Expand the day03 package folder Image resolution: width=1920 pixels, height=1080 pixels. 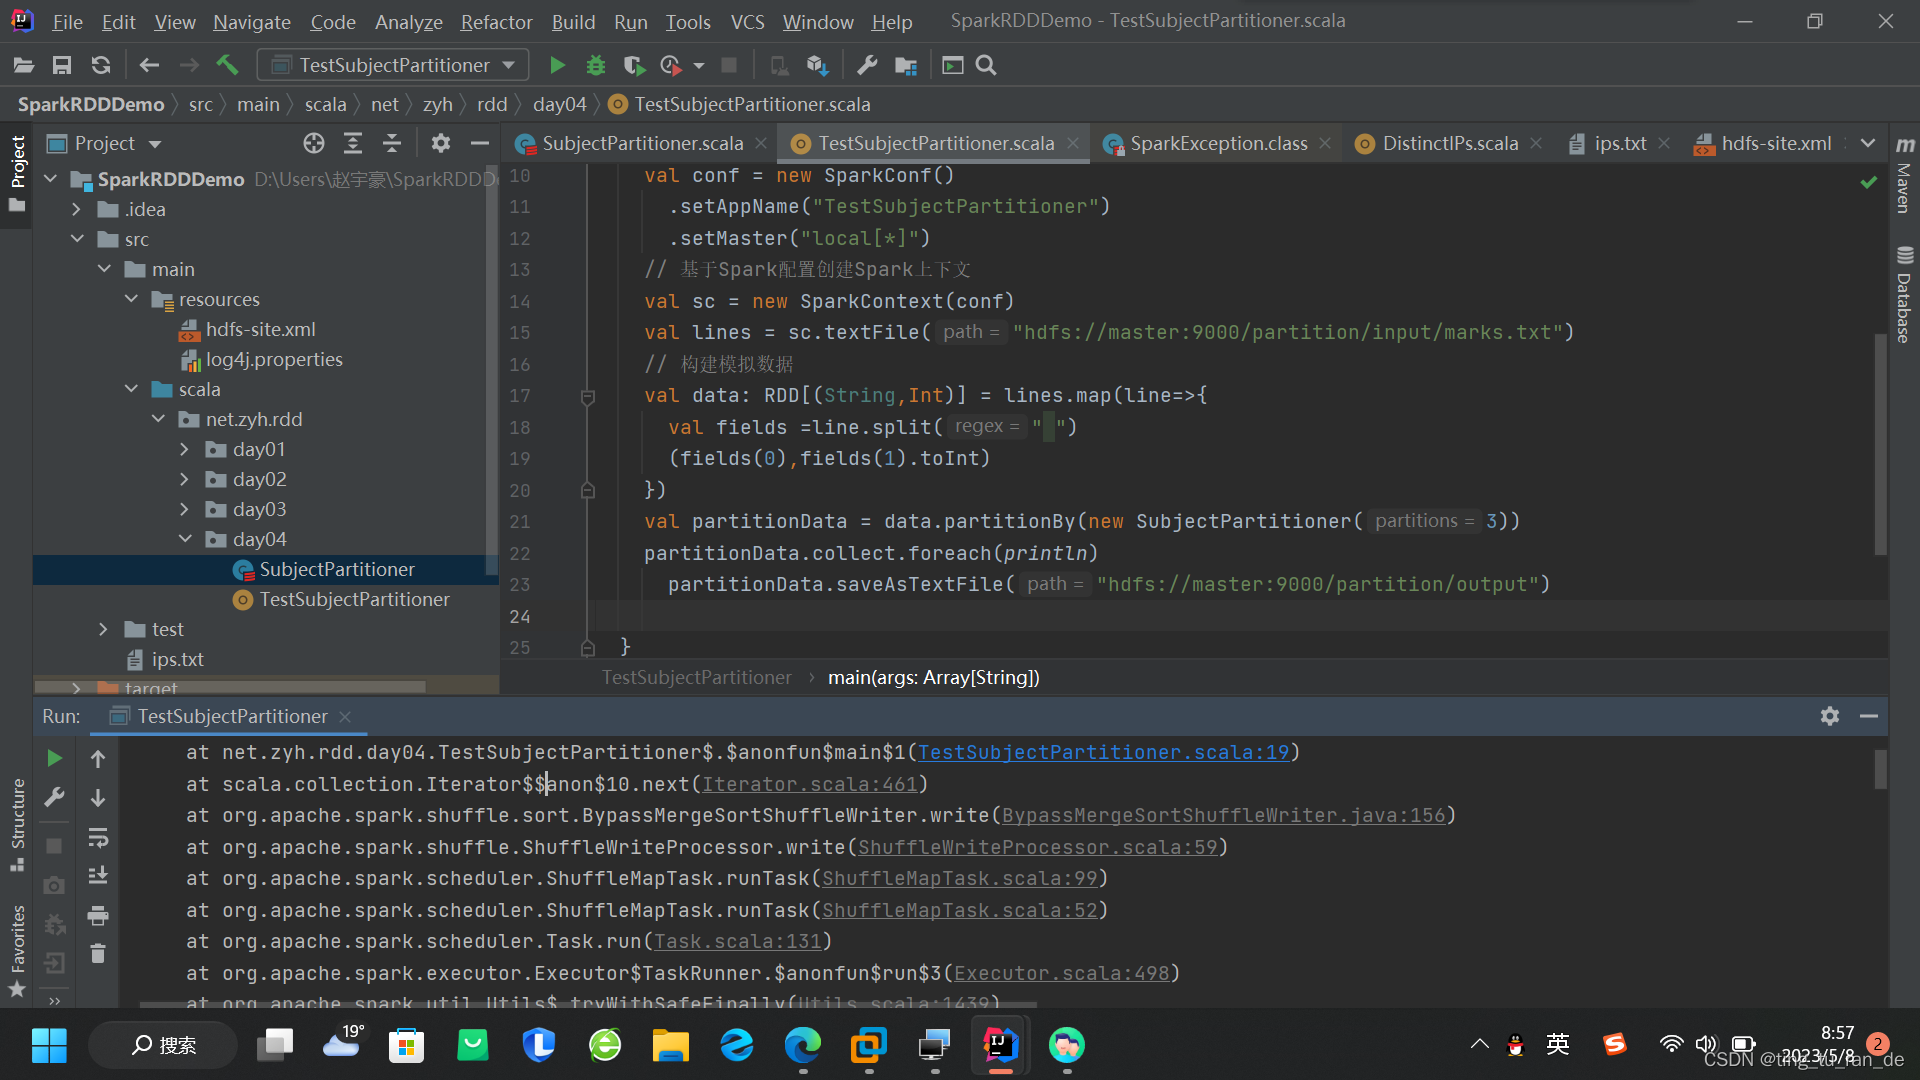(x=184, y=509)
